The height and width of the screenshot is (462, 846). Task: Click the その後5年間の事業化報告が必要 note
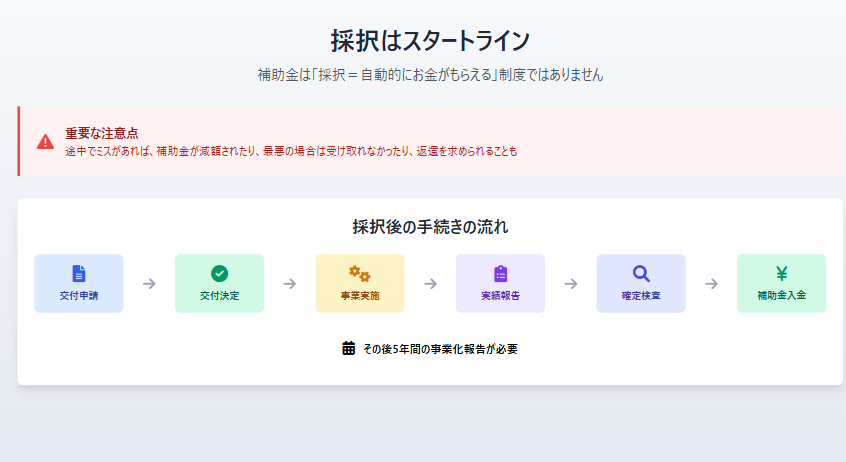pyautogui.click(x=440, y=349)
